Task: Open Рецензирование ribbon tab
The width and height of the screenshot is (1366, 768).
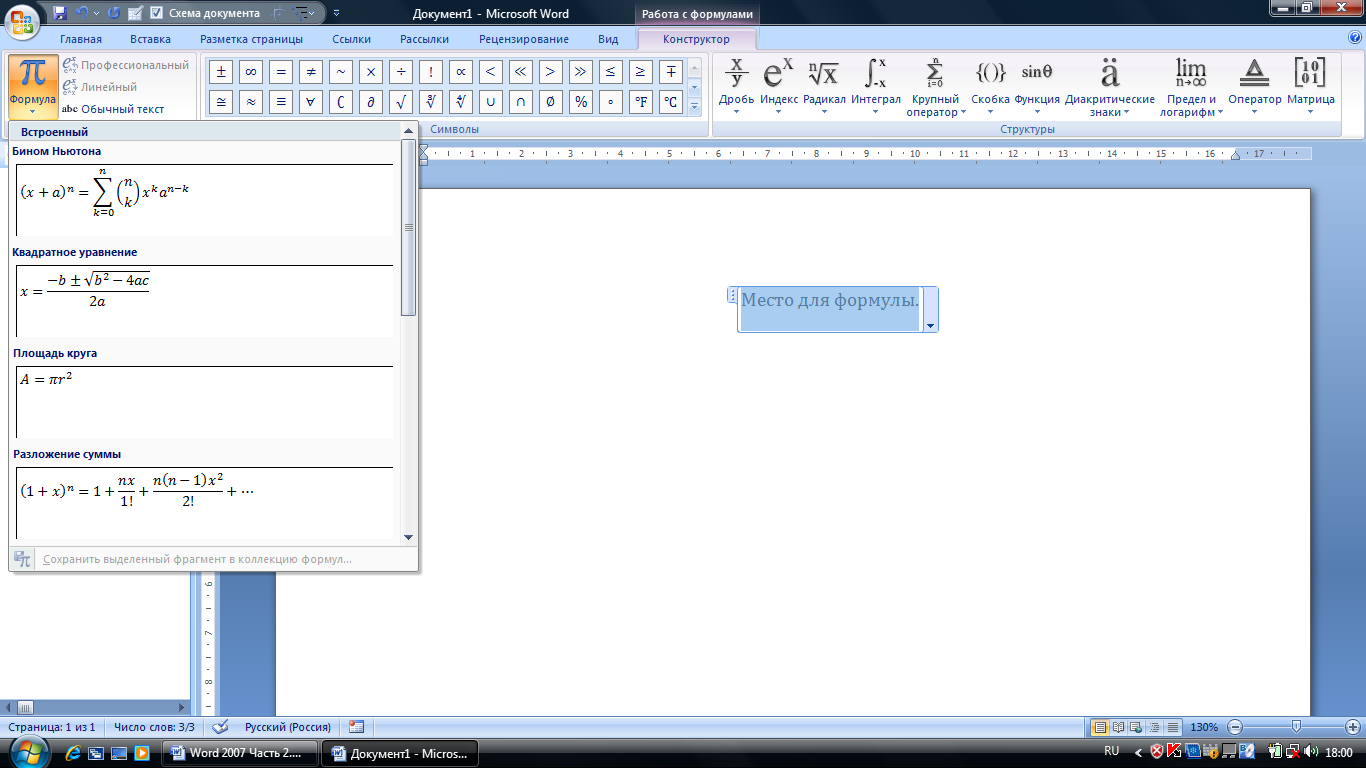Action: pyautogui.click(x=524, y=39)
